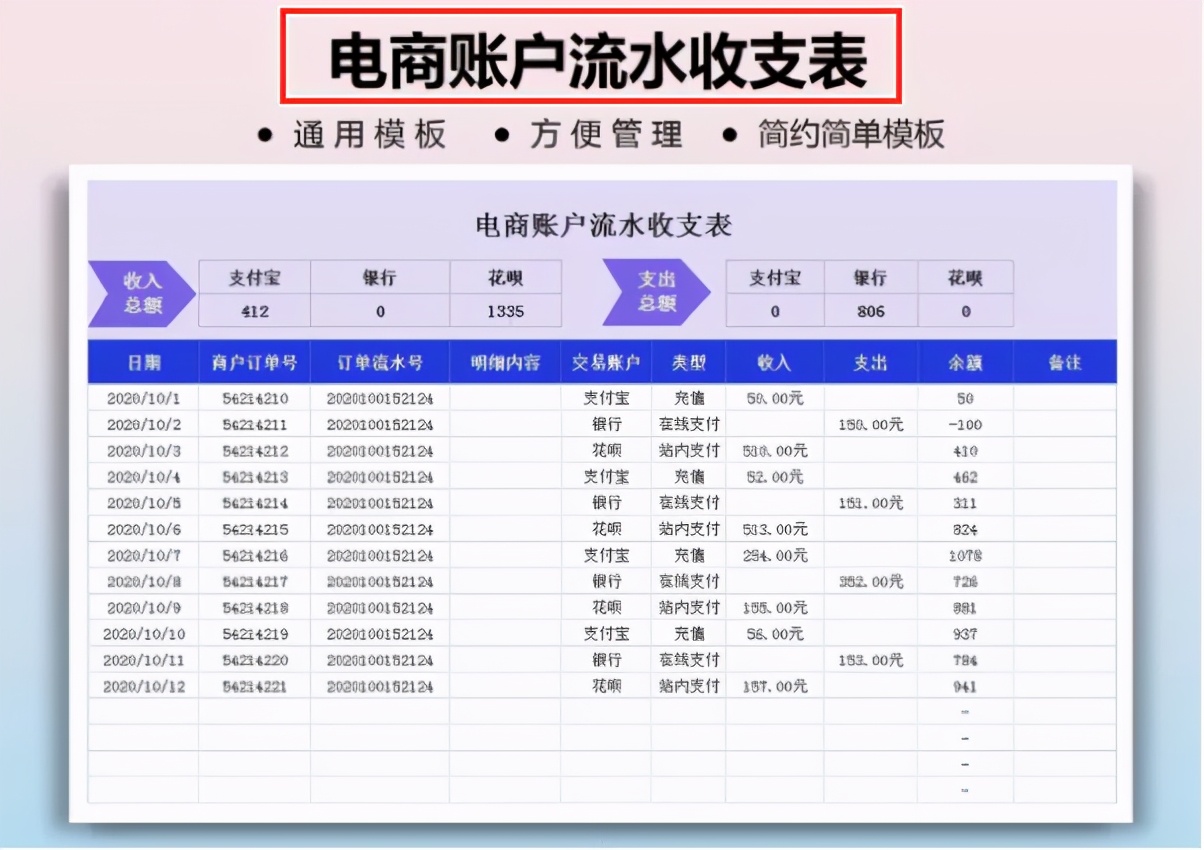Click the 花呗 header showing income total 1335
Image resolution: width=1204 pixels, height=850 pixels.
[506, 277]
